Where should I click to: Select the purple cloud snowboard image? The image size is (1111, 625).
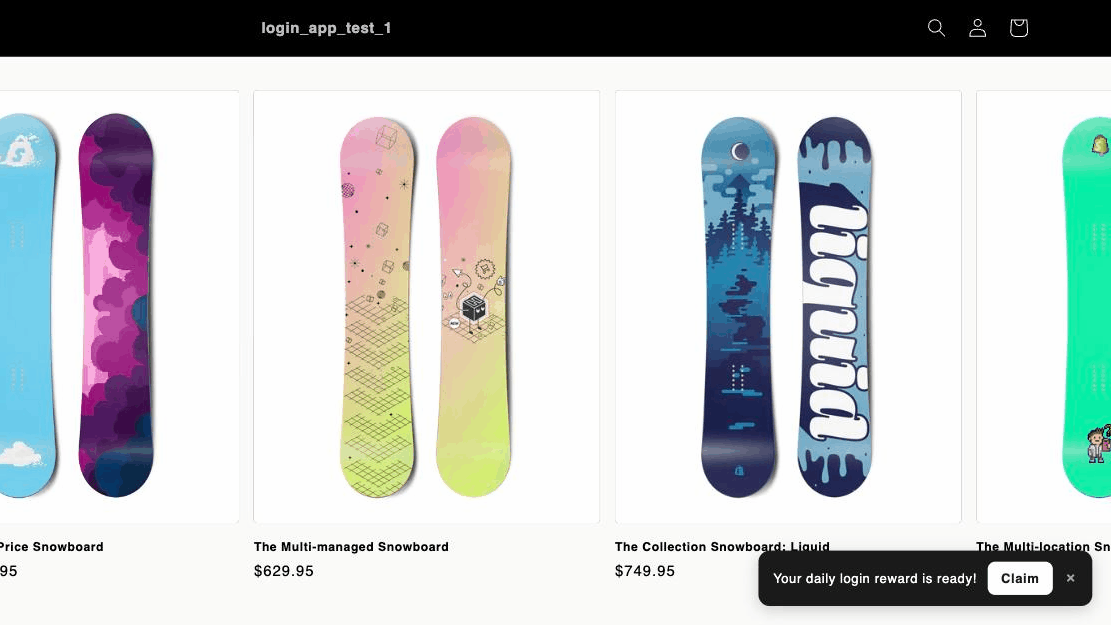[115, 305]
